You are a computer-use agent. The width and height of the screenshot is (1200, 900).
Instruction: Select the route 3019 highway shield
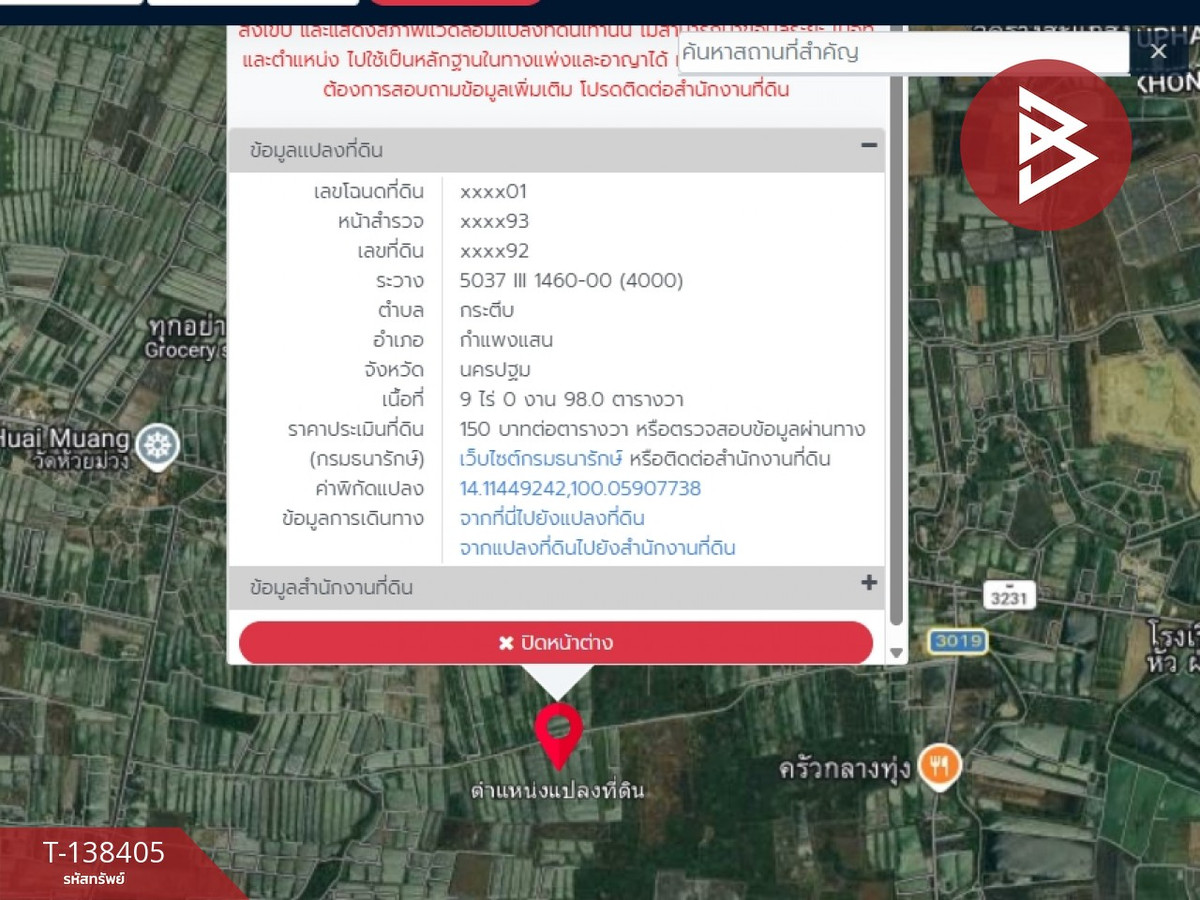coord(956,643)
